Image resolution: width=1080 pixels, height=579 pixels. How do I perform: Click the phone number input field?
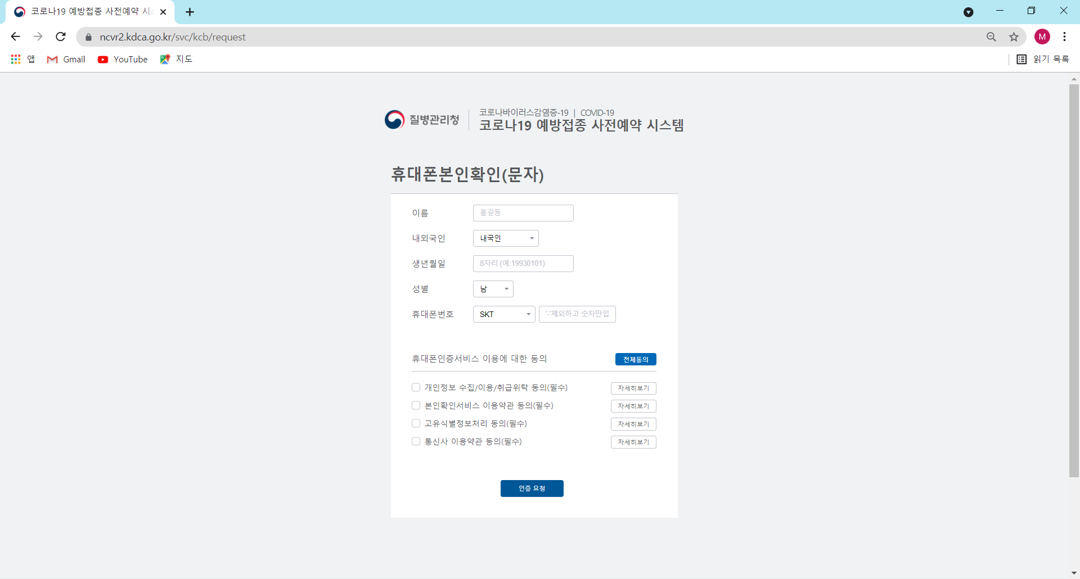[577, 314]
